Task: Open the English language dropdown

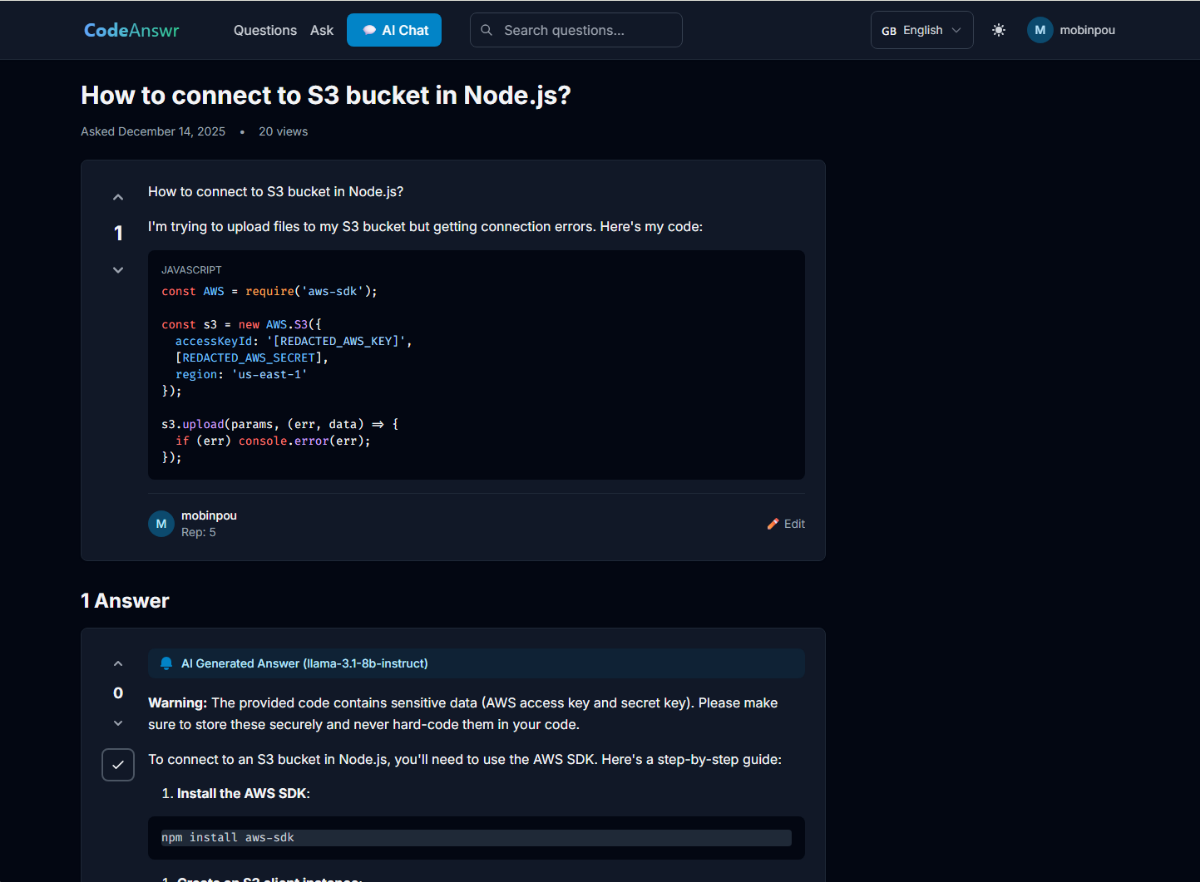Action: [920, 30]
